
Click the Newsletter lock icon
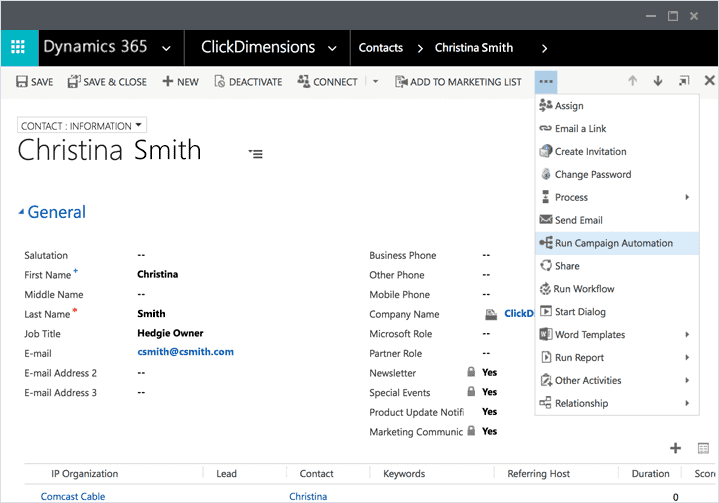pos(471,372)
